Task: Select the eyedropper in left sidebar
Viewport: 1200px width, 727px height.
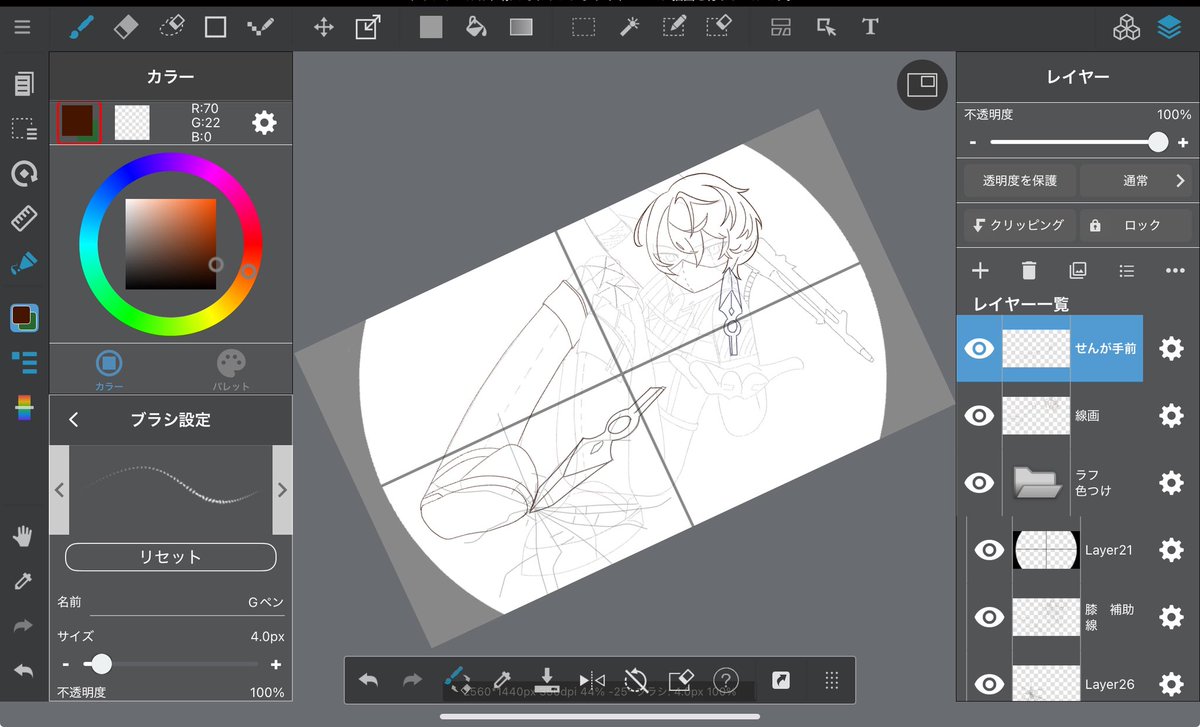Action: click(x=23, y=582)
